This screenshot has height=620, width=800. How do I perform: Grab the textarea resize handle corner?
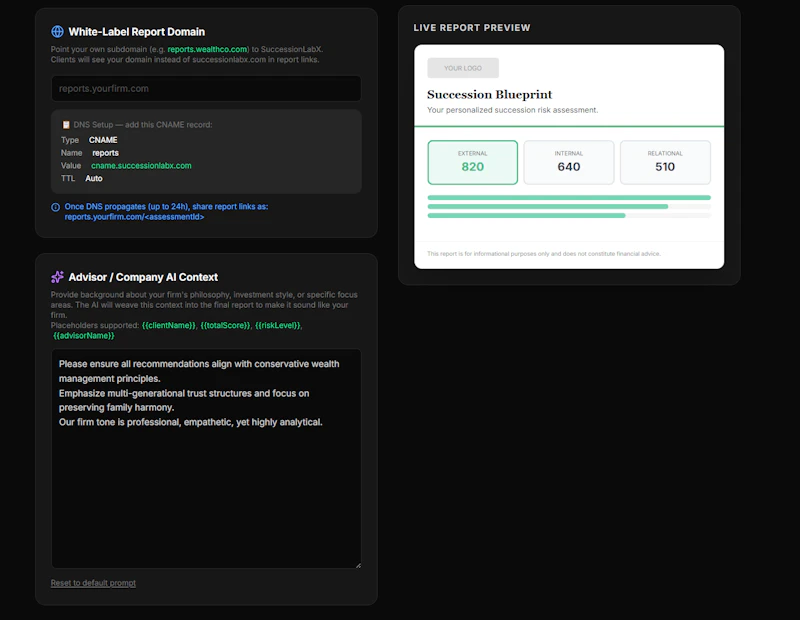(x=358, y=565)
